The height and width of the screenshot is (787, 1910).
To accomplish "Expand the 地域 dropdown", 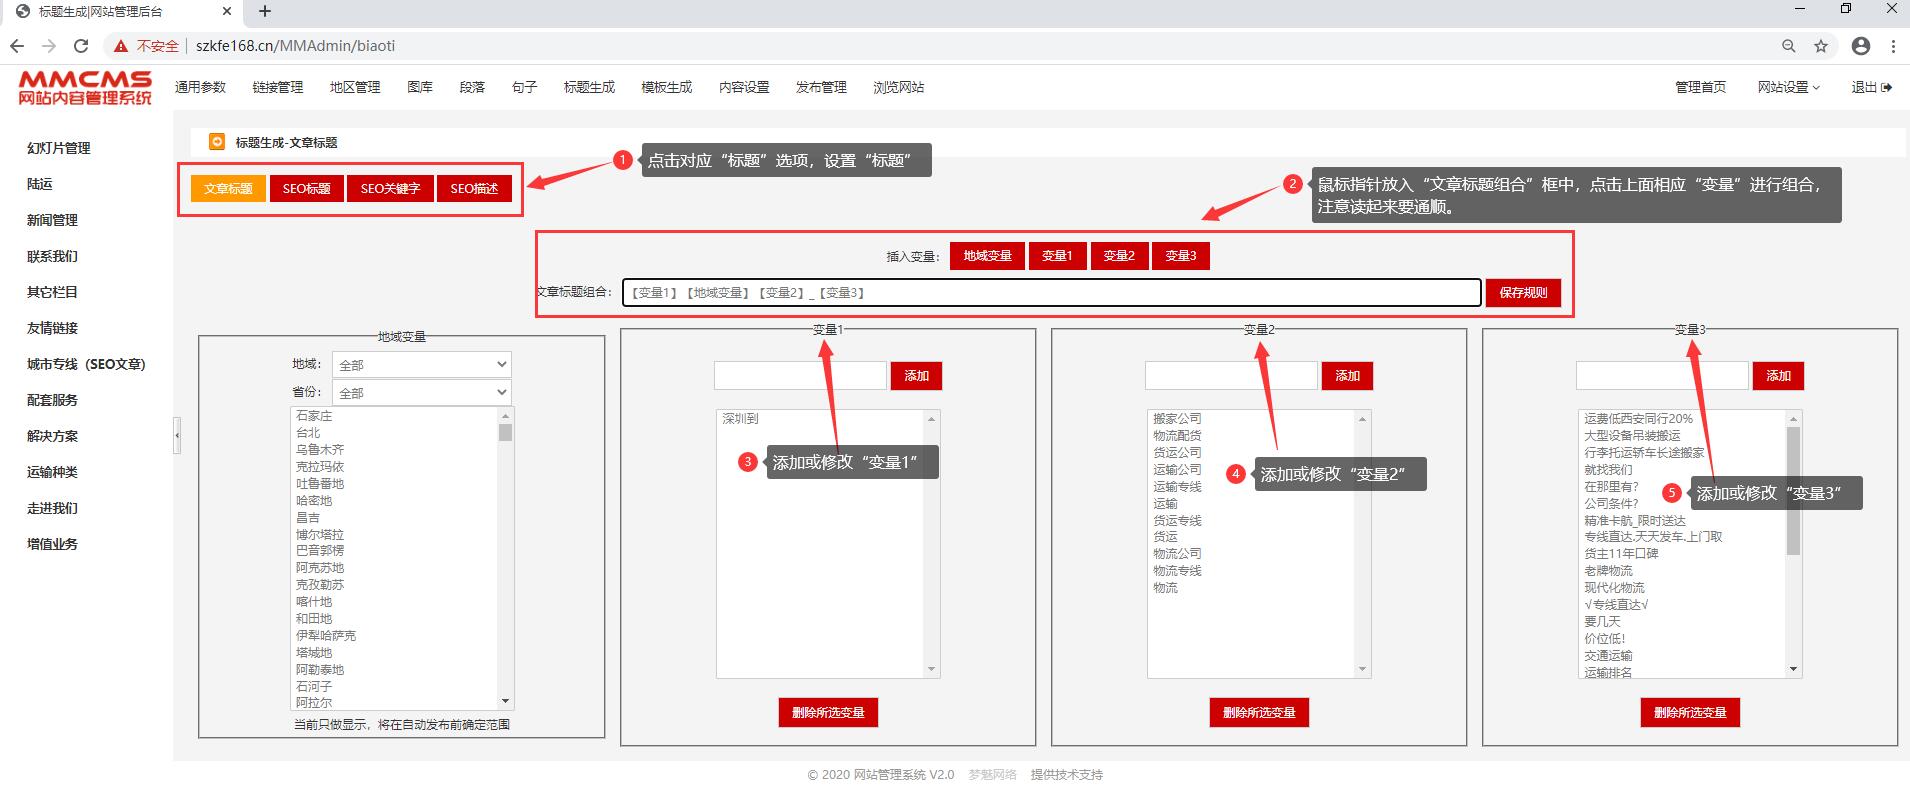I will (420, 365).
